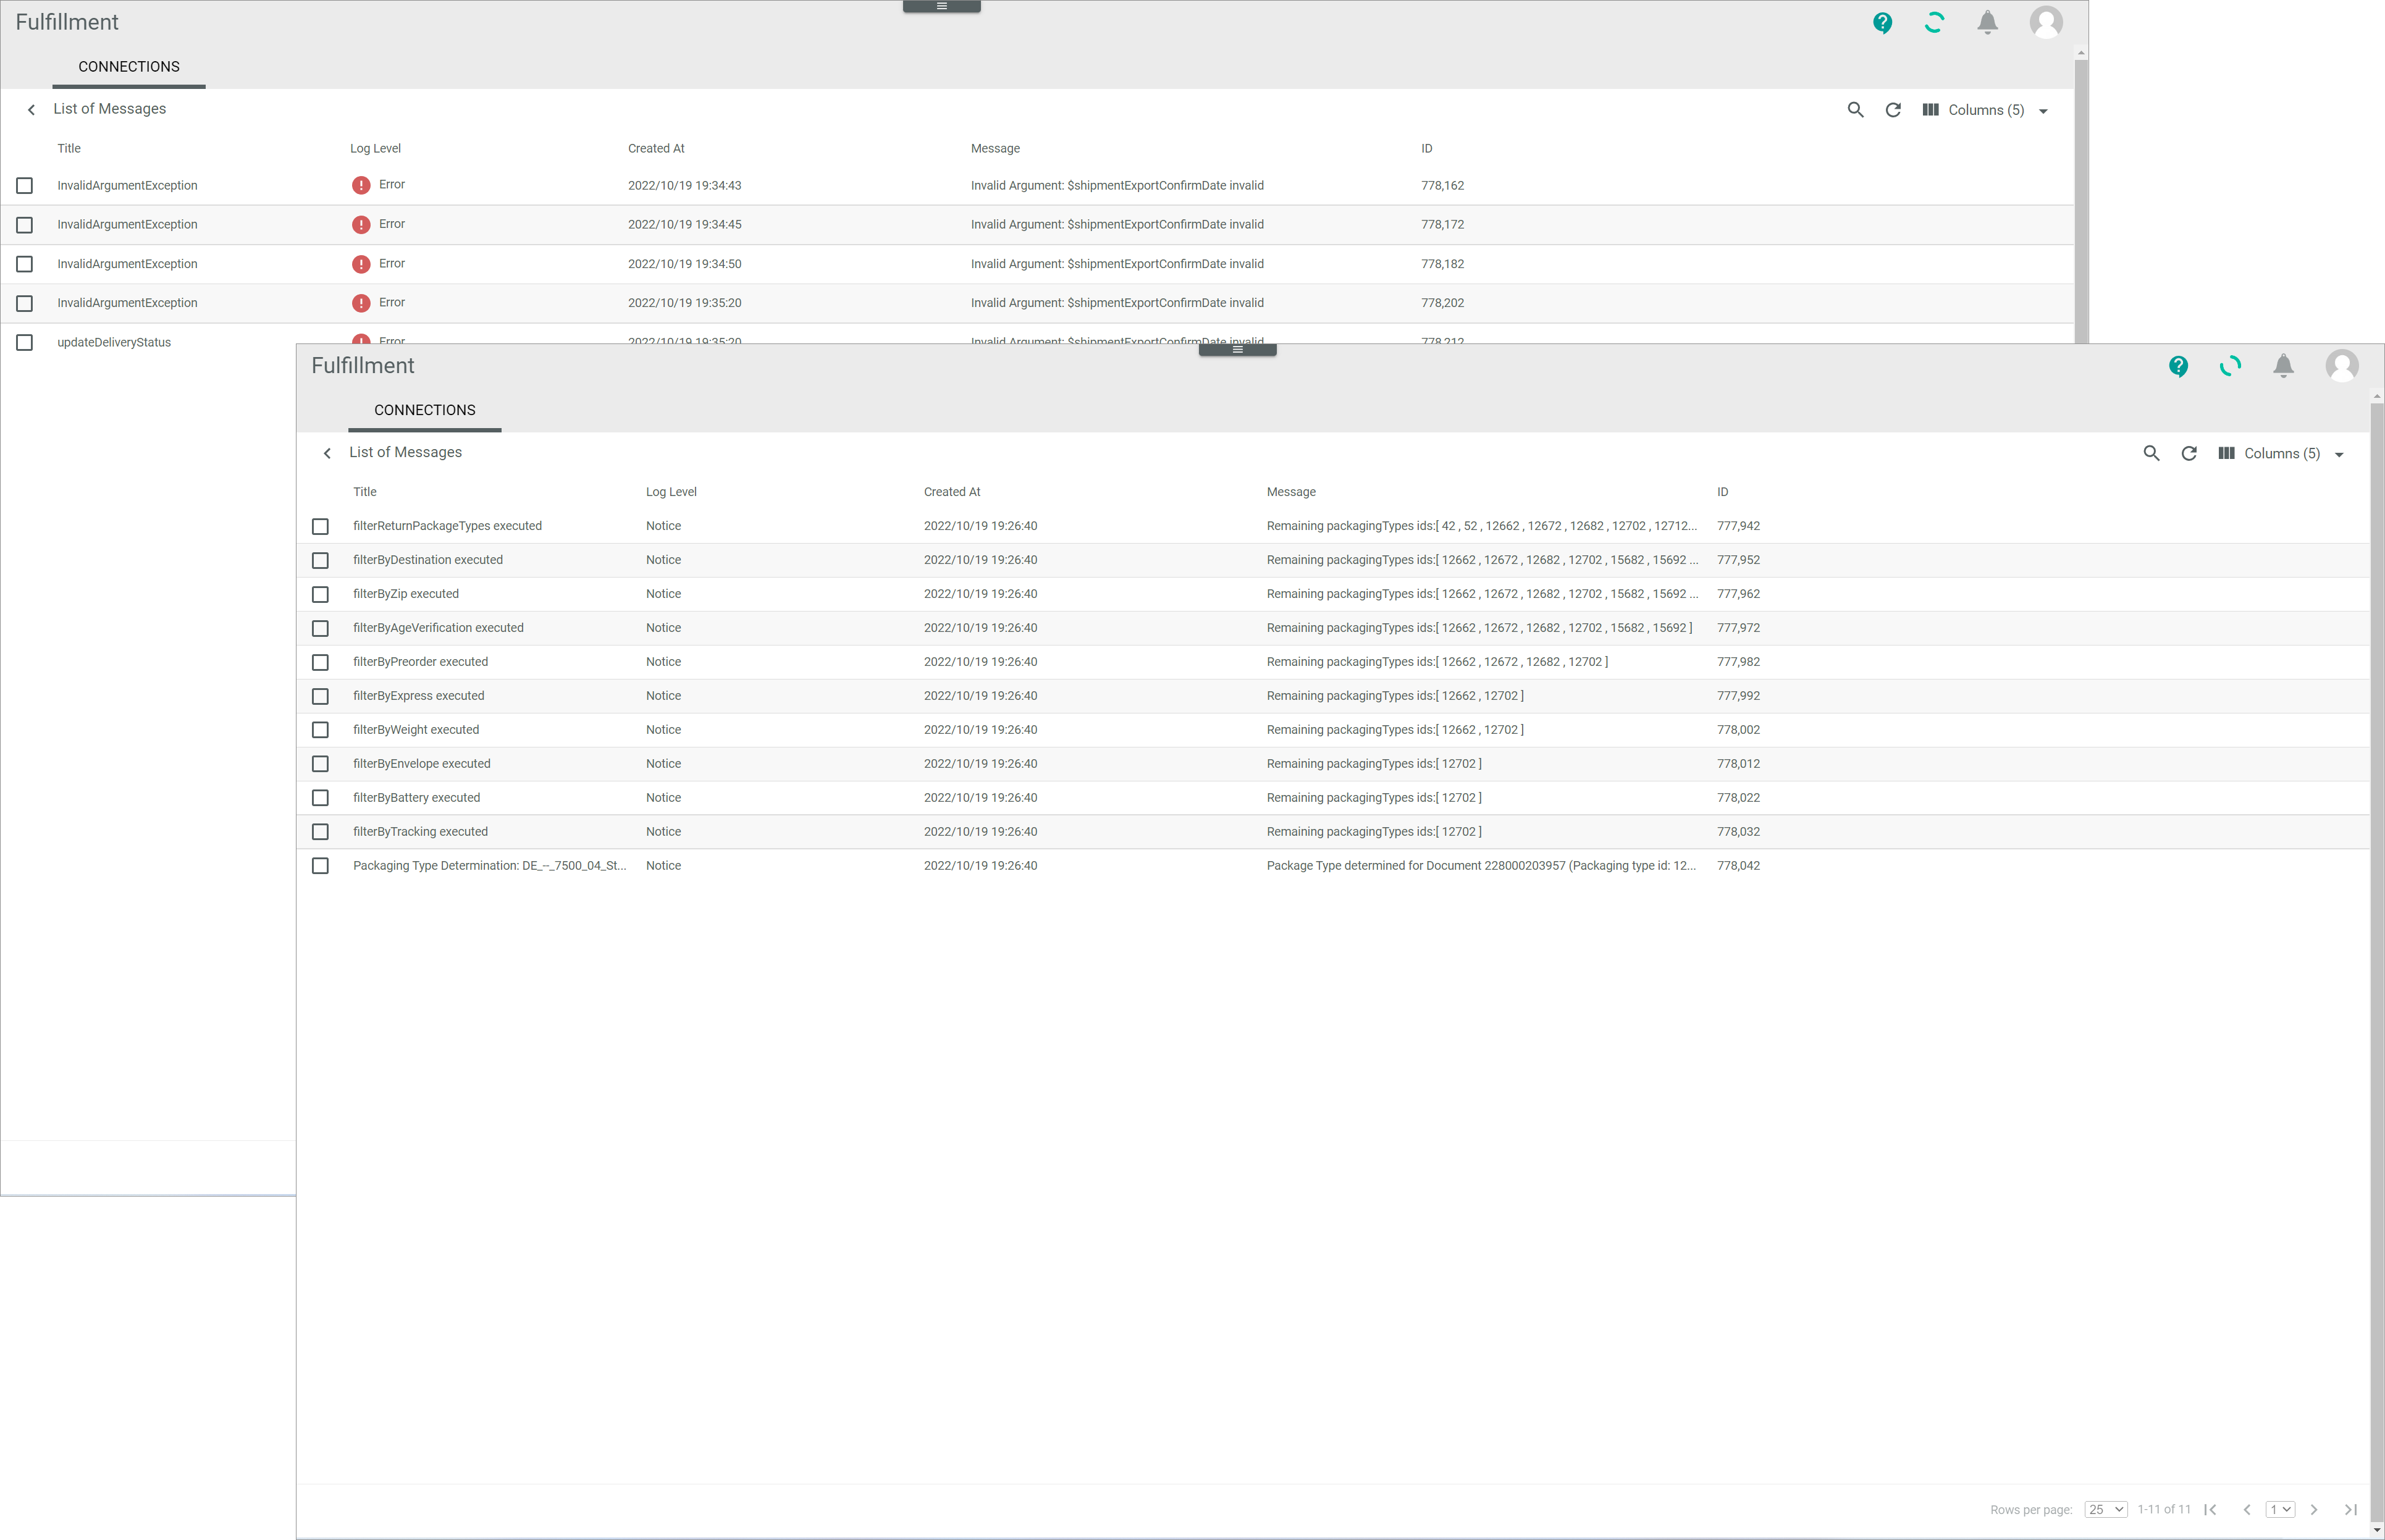The height and width of the screenshot is (1540, 2385).
Task: Select the filterByBattery executed row checkbox
Action: (x=320, y=798)
